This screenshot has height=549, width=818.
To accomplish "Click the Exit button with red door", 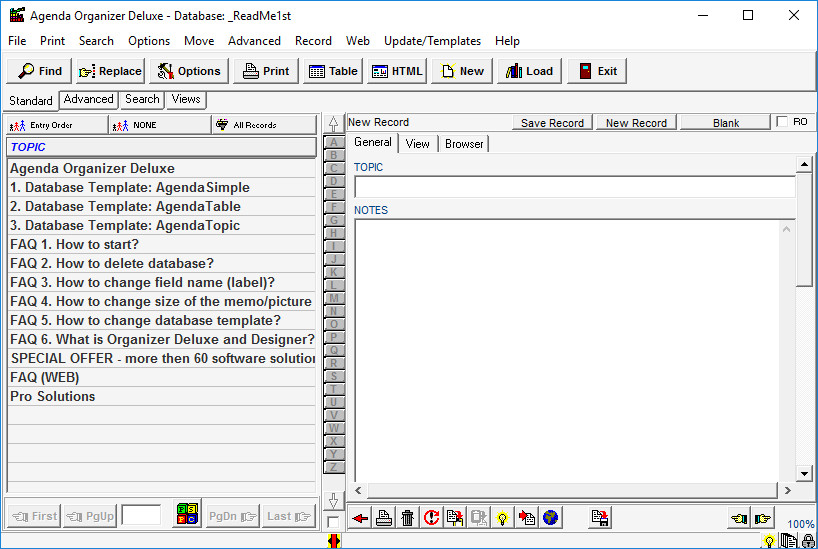I will 597,71.
